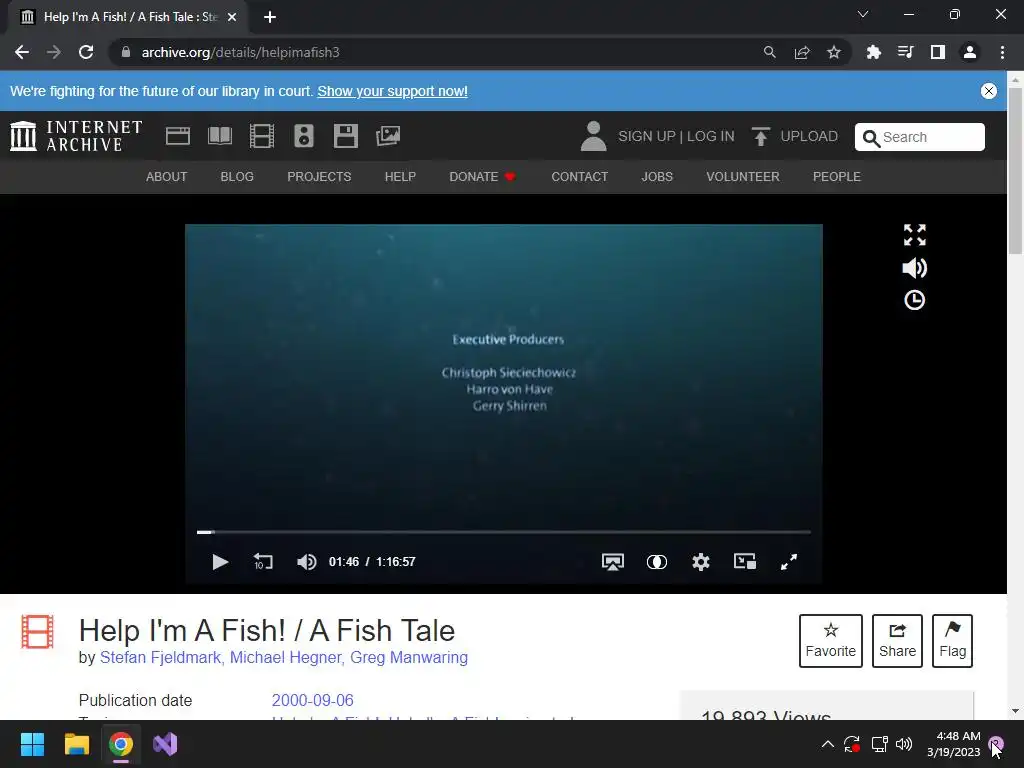Open the CONTACT menu item

579,177
